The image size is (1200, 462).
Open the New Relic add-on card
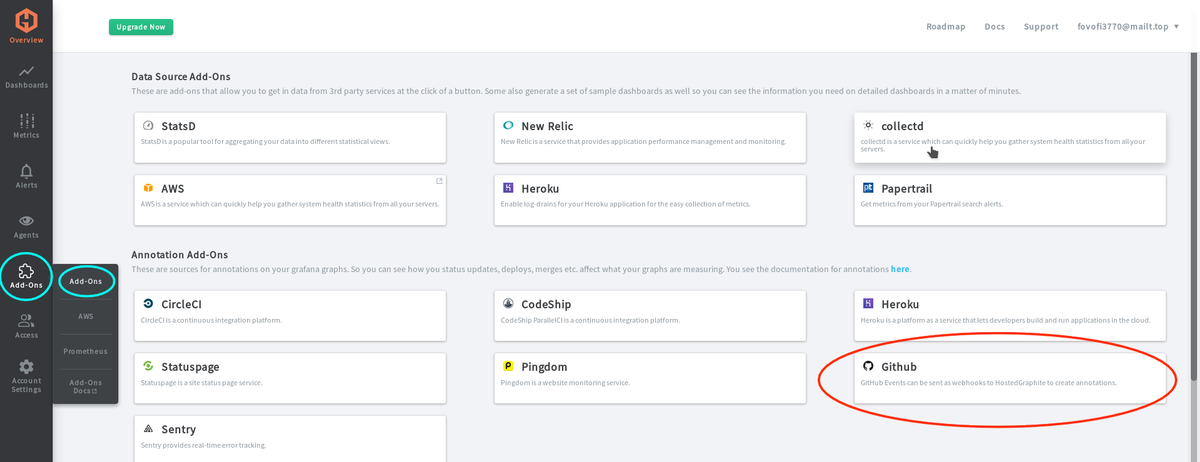[650, 137]
